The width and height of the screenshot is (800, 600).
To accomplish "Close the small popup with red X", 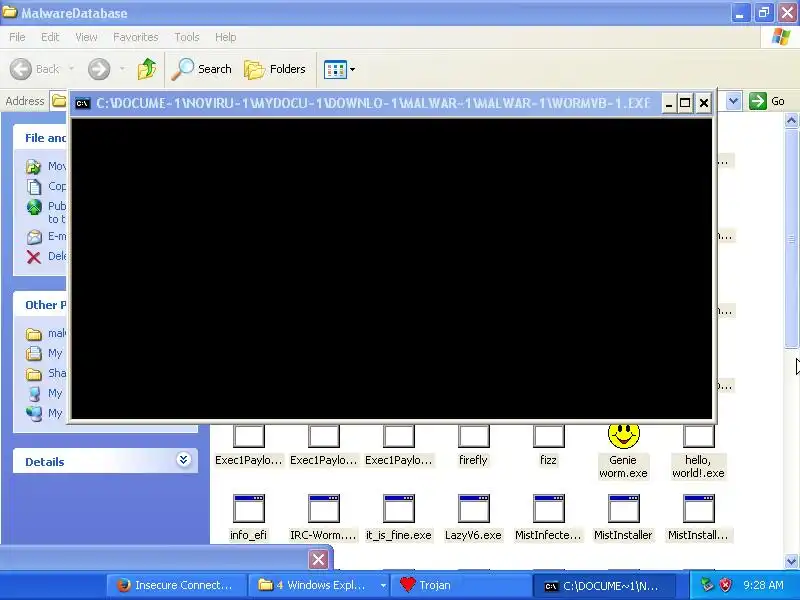I will tap(318, 559).
